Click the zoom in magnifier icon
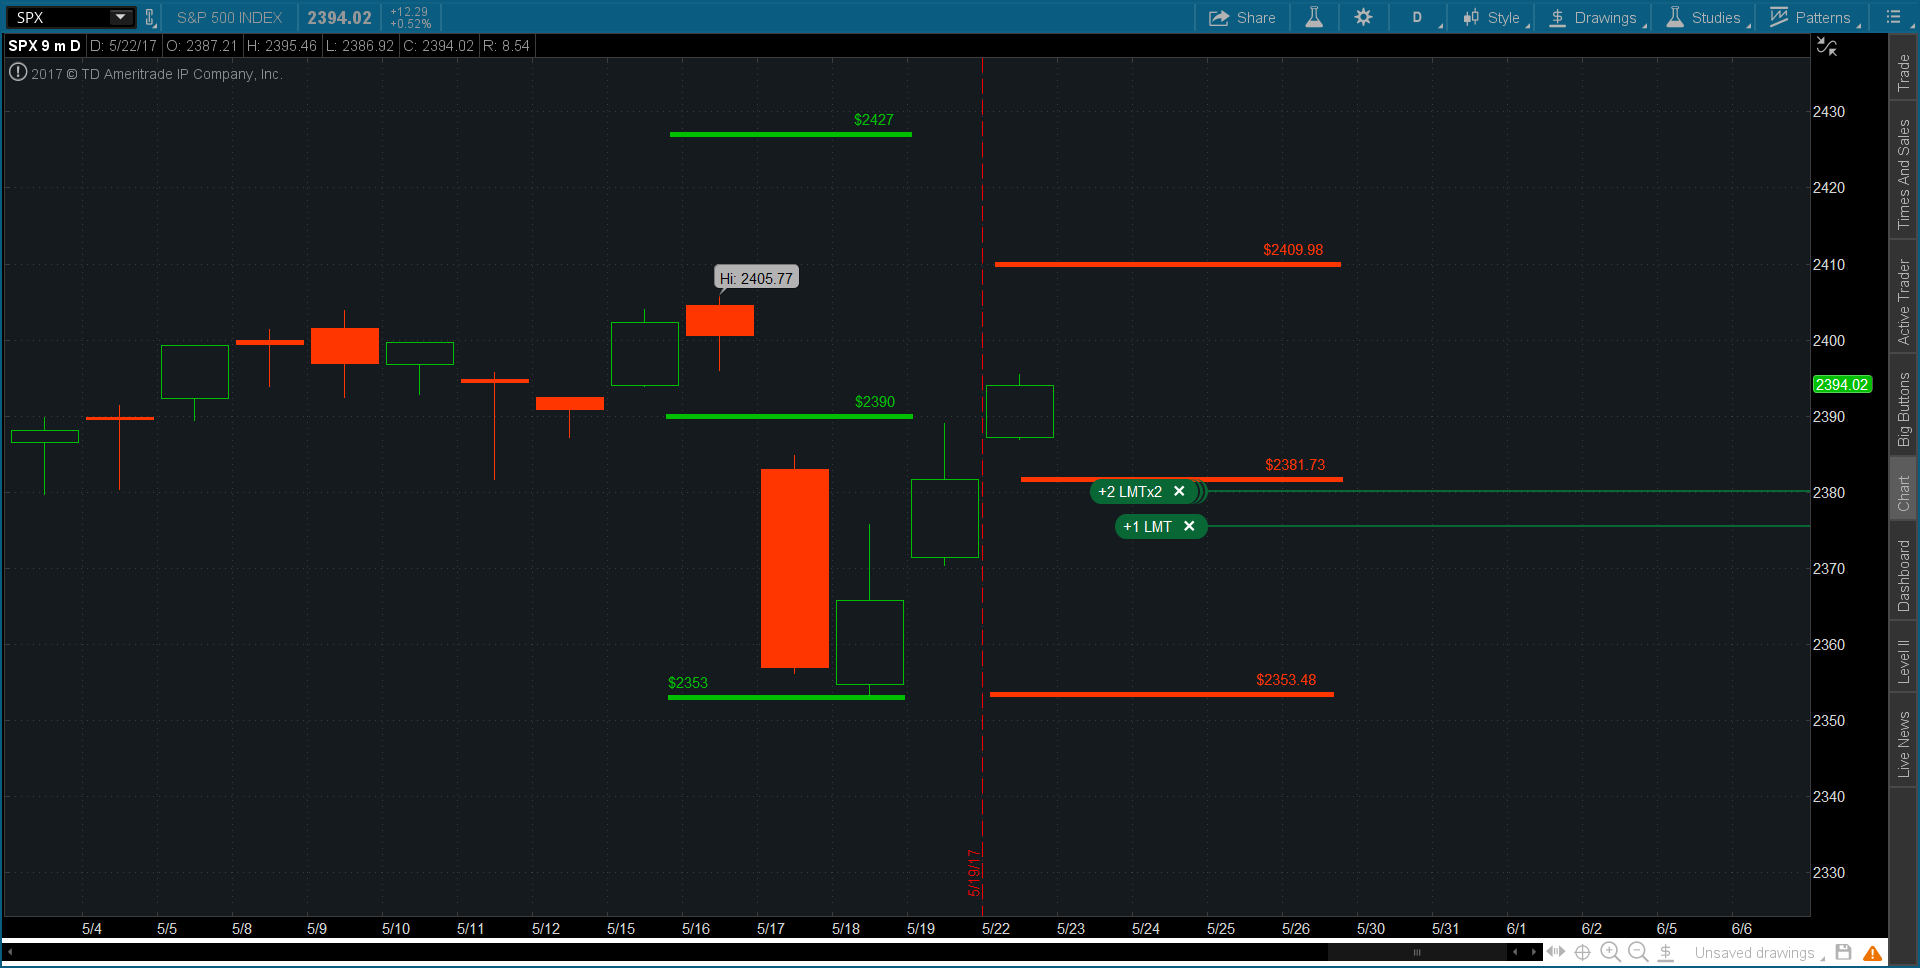The image size is (1920, 968). pyautogui.click(x=1610, y=952)
